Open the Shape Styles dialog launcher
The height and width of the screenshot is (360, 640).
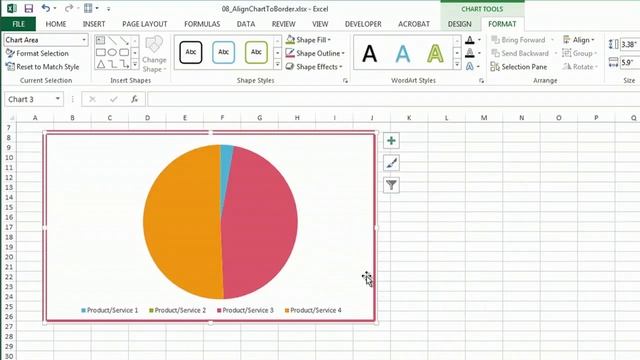click(x=345, y=81)
